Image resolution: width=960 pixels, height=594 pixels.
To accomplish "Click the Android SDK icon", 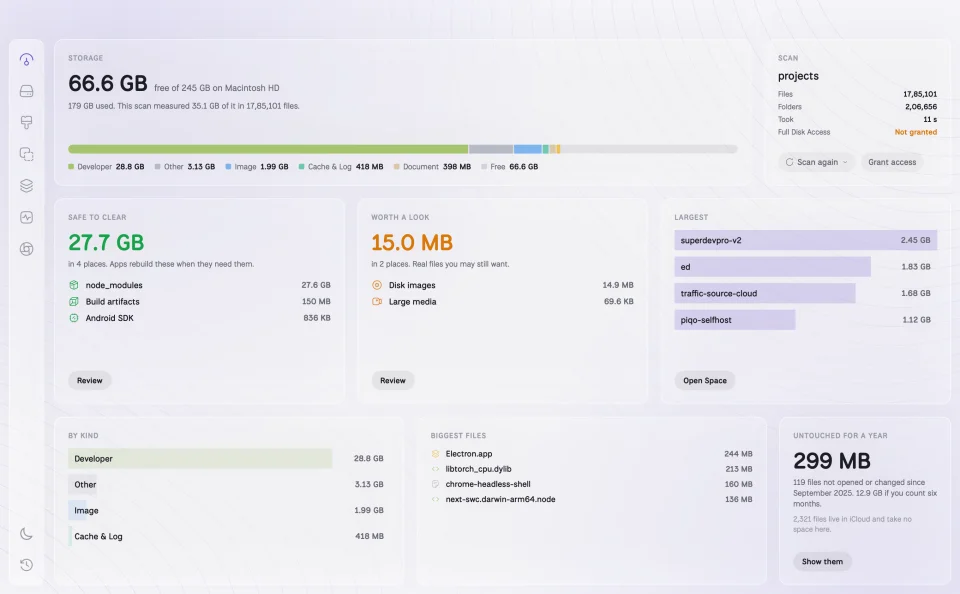I will click(73, 318).
